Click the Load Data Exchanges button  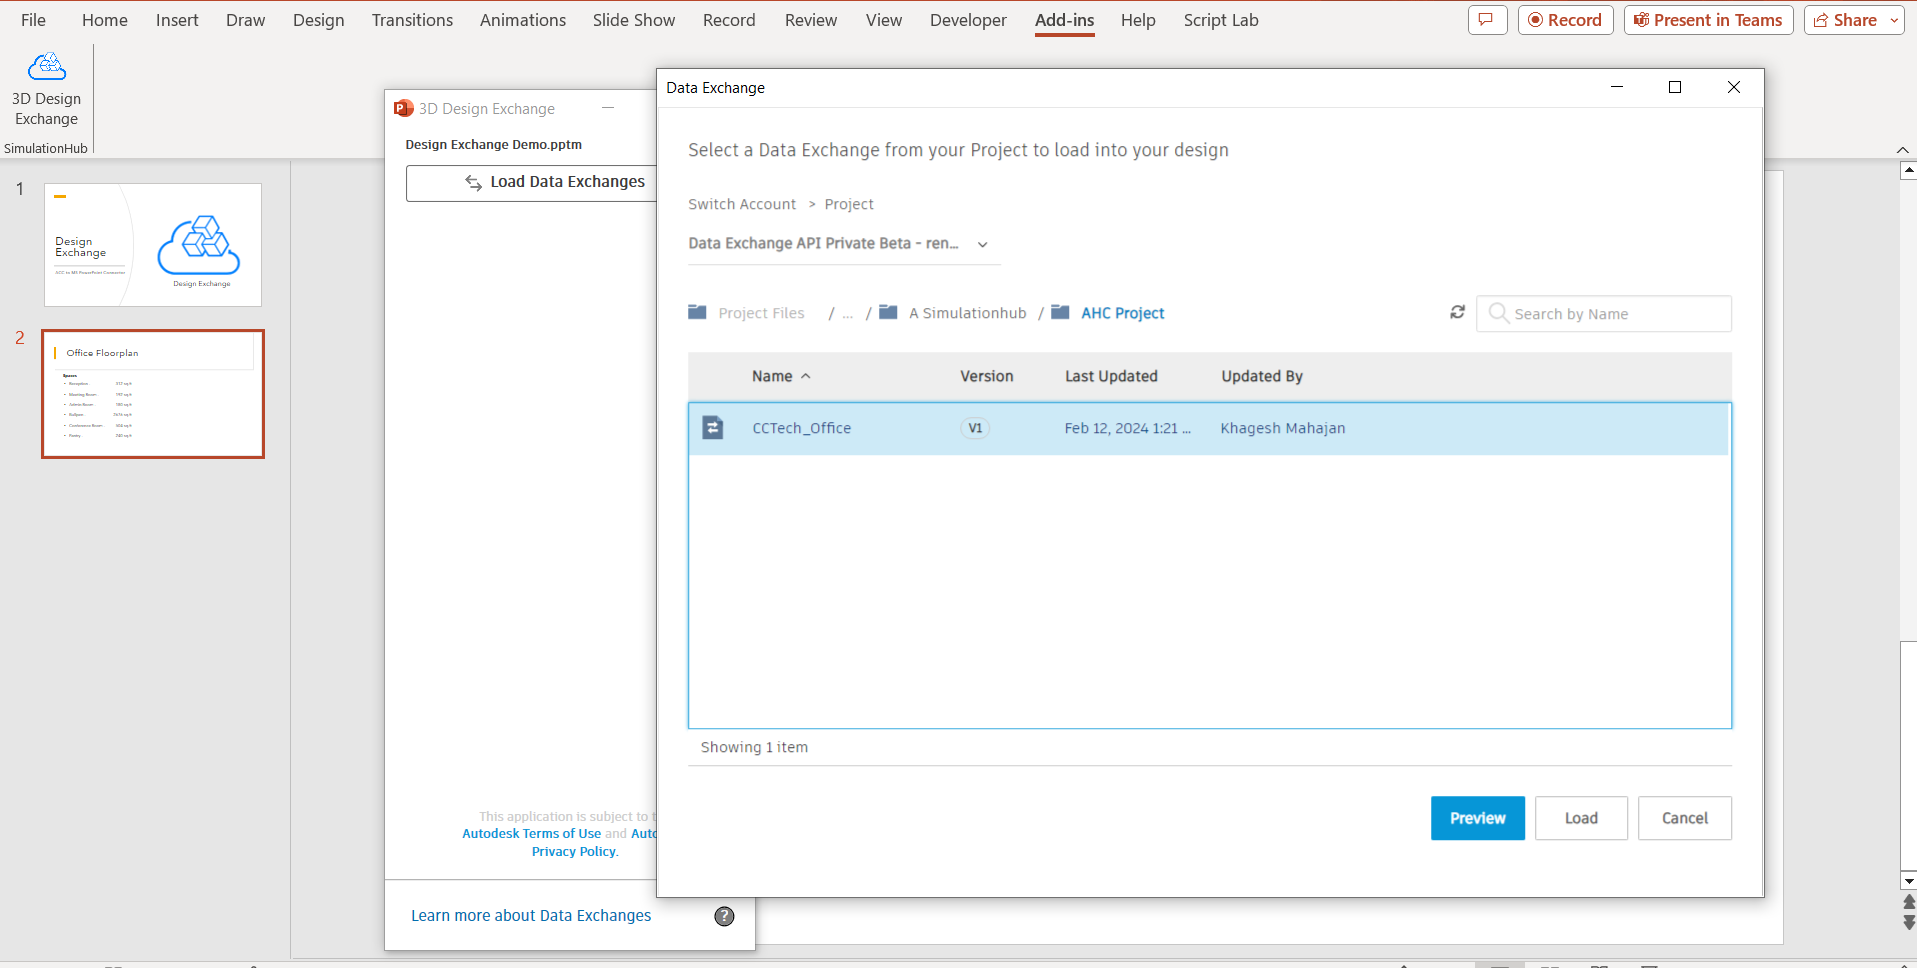pyautogui.click(x=532, y=182)
